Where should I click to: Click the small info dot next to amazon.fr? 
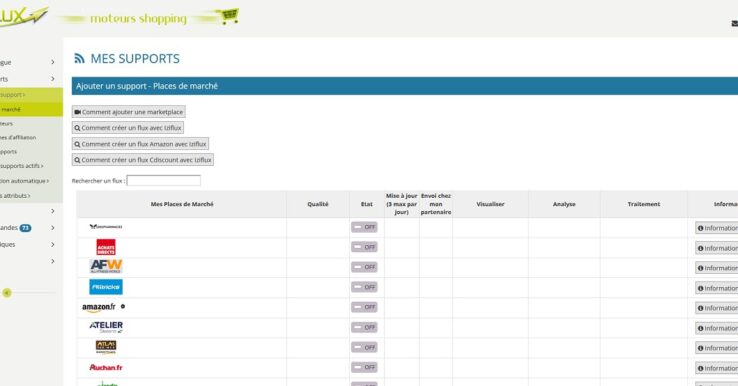(x=123, y=306)
